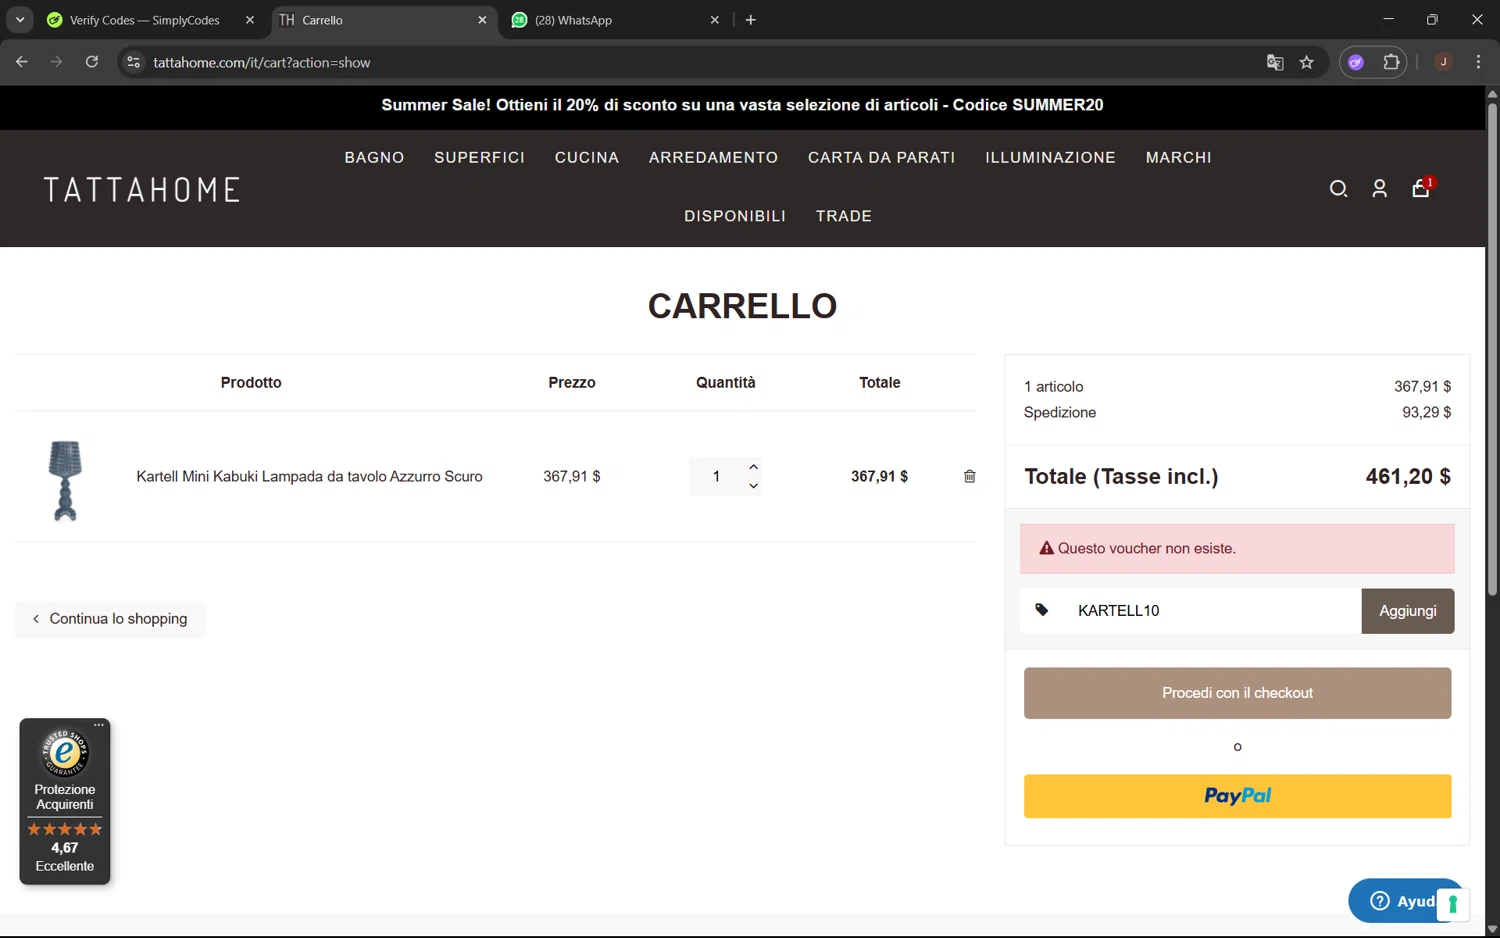Click the address bar URL

tap(262, 63)
